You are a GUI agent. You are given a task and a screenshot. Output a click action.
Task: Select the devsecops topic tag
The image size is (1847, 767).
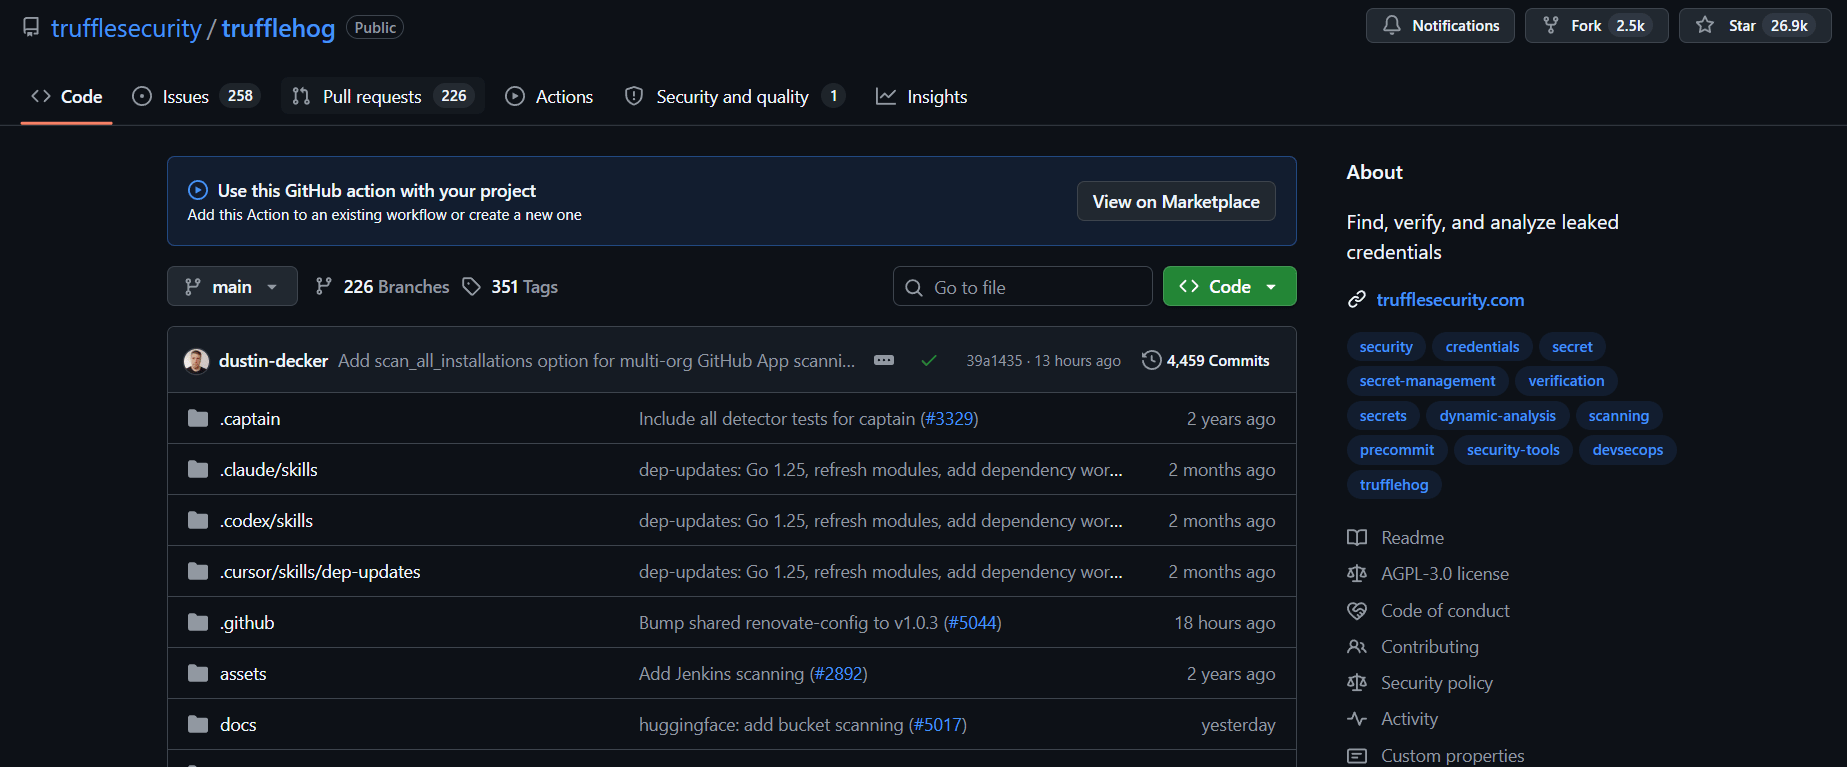1628,450
